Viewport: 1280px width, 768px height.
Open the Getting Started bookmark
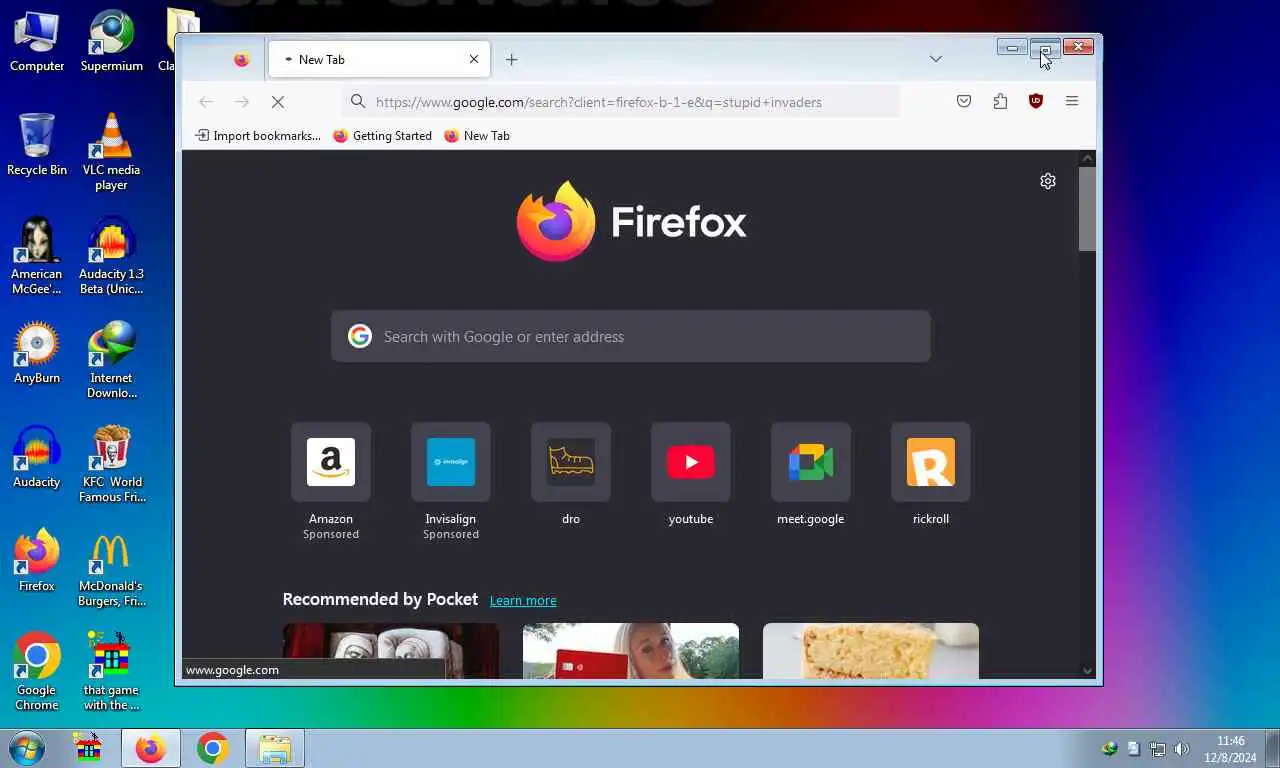382,136
